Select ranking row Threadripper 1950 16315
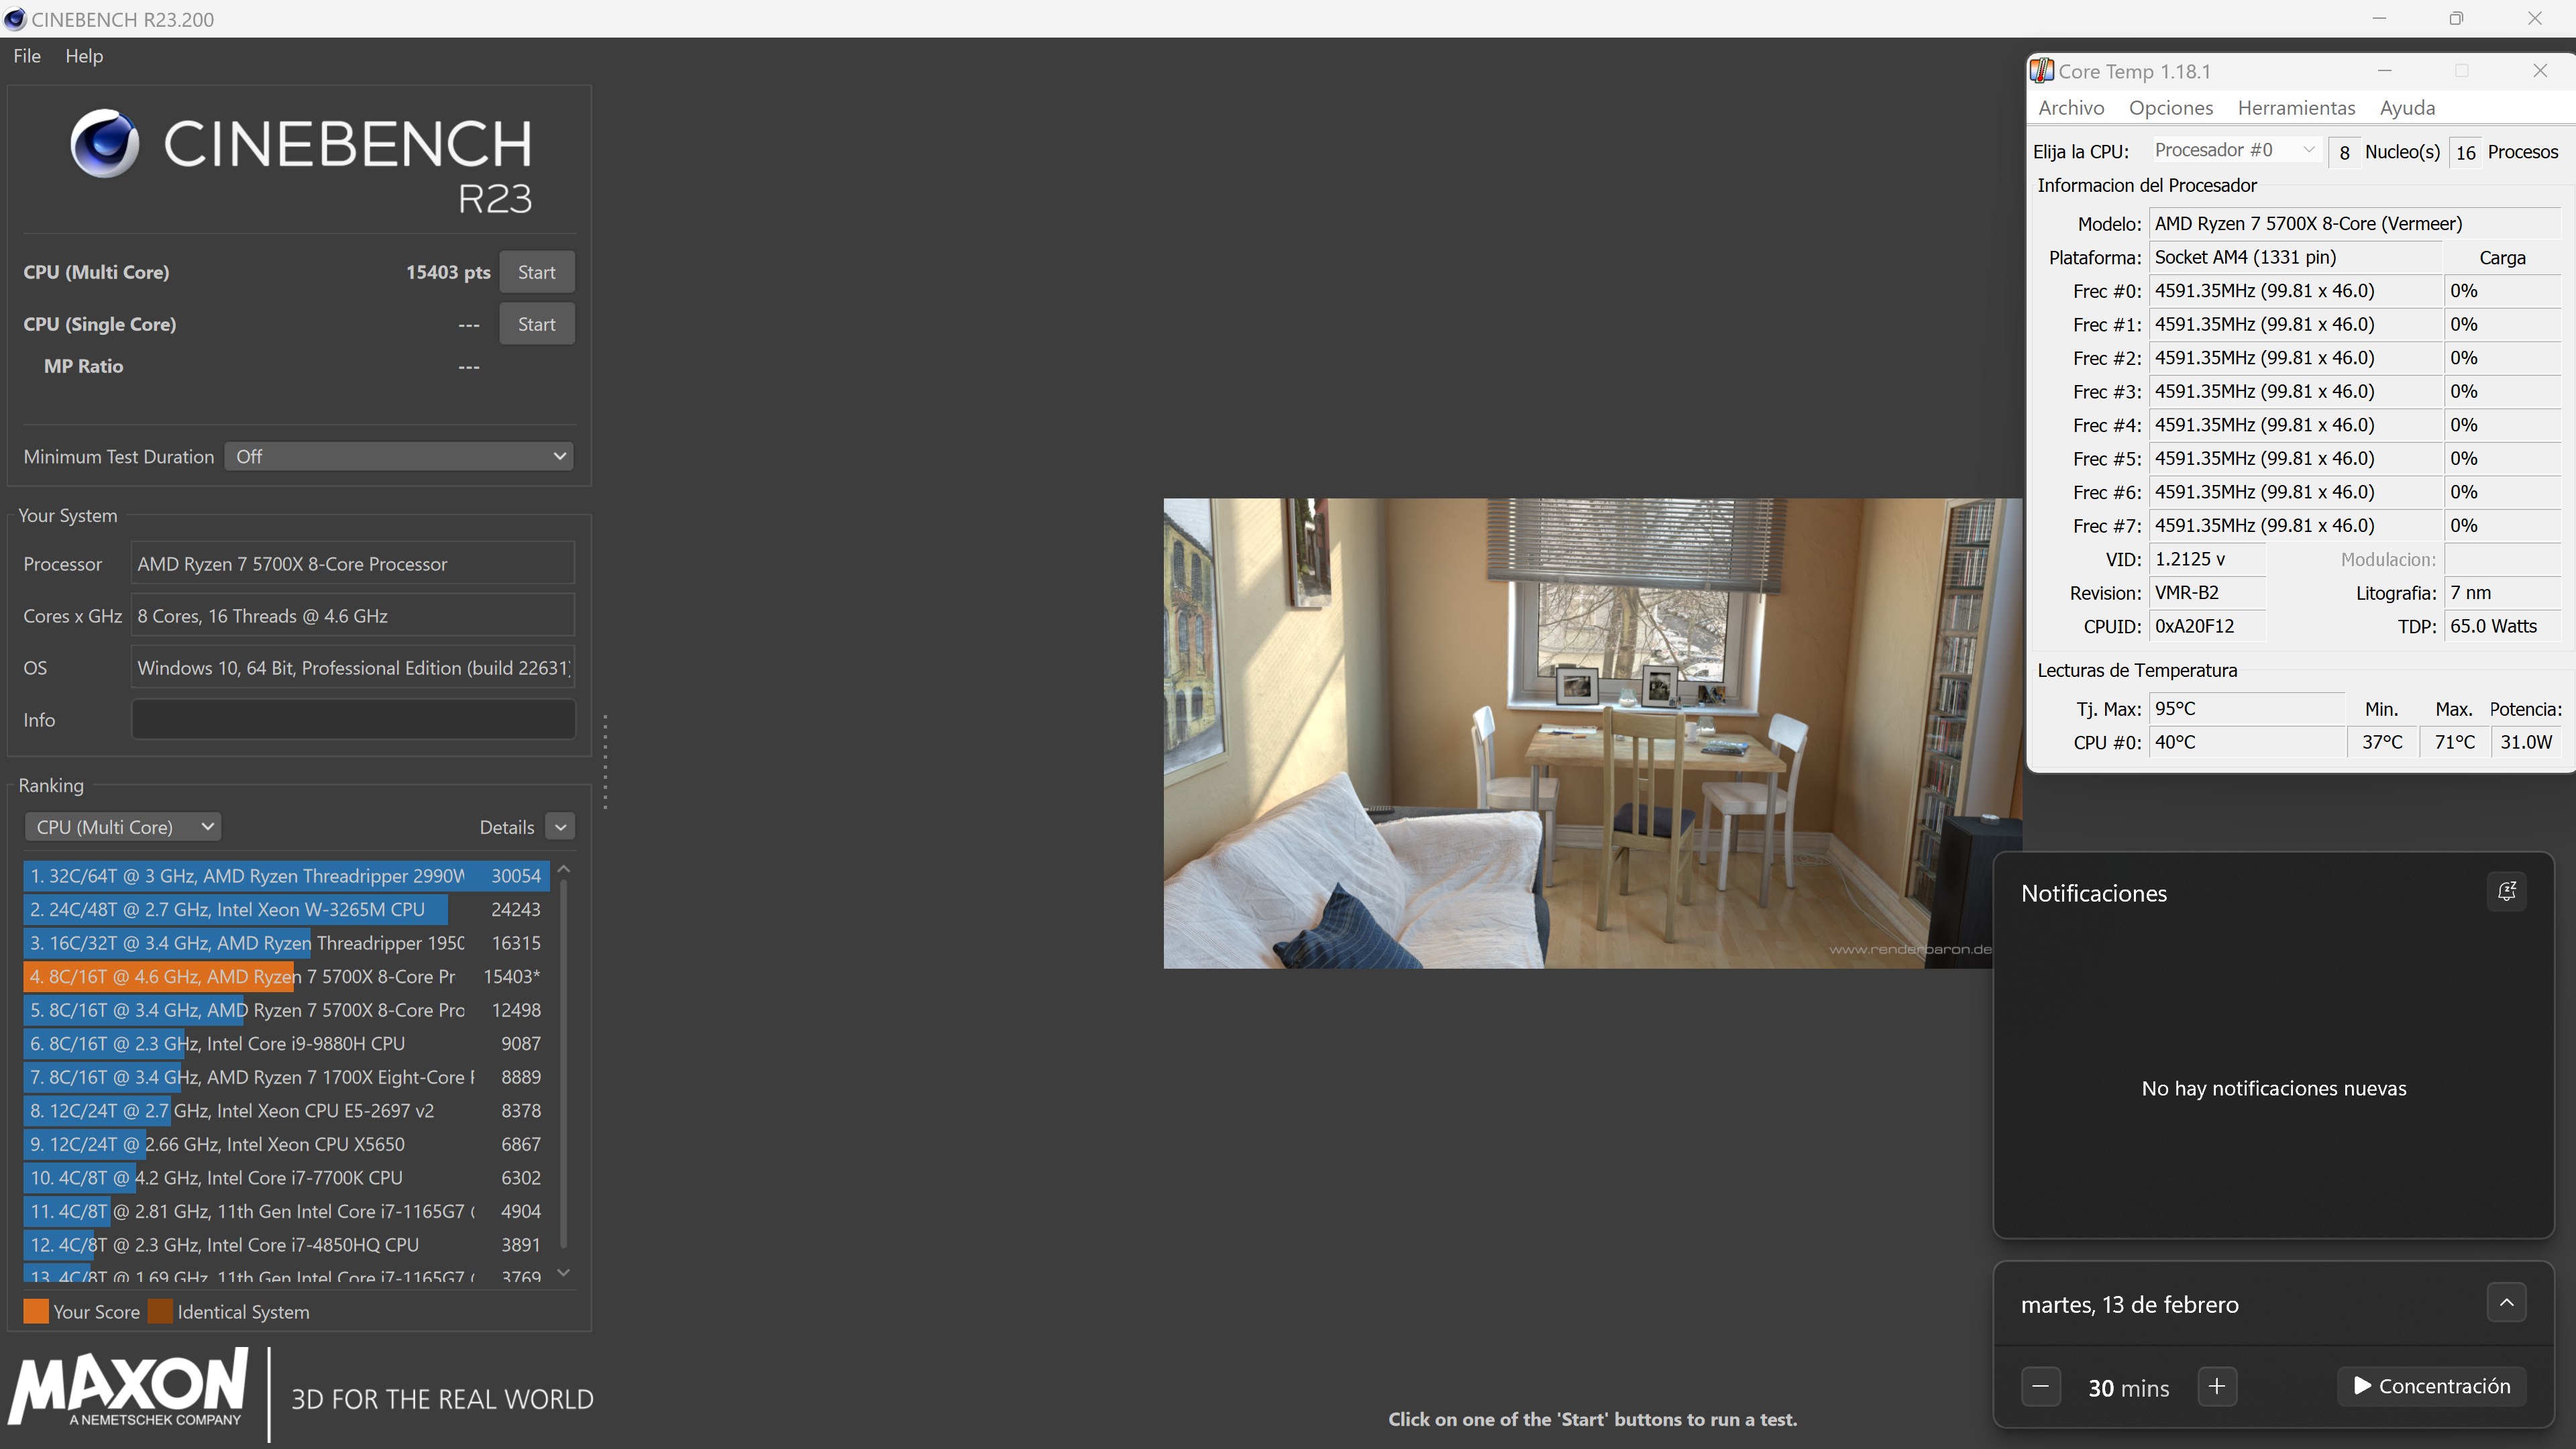 click(x=286, y=943)
